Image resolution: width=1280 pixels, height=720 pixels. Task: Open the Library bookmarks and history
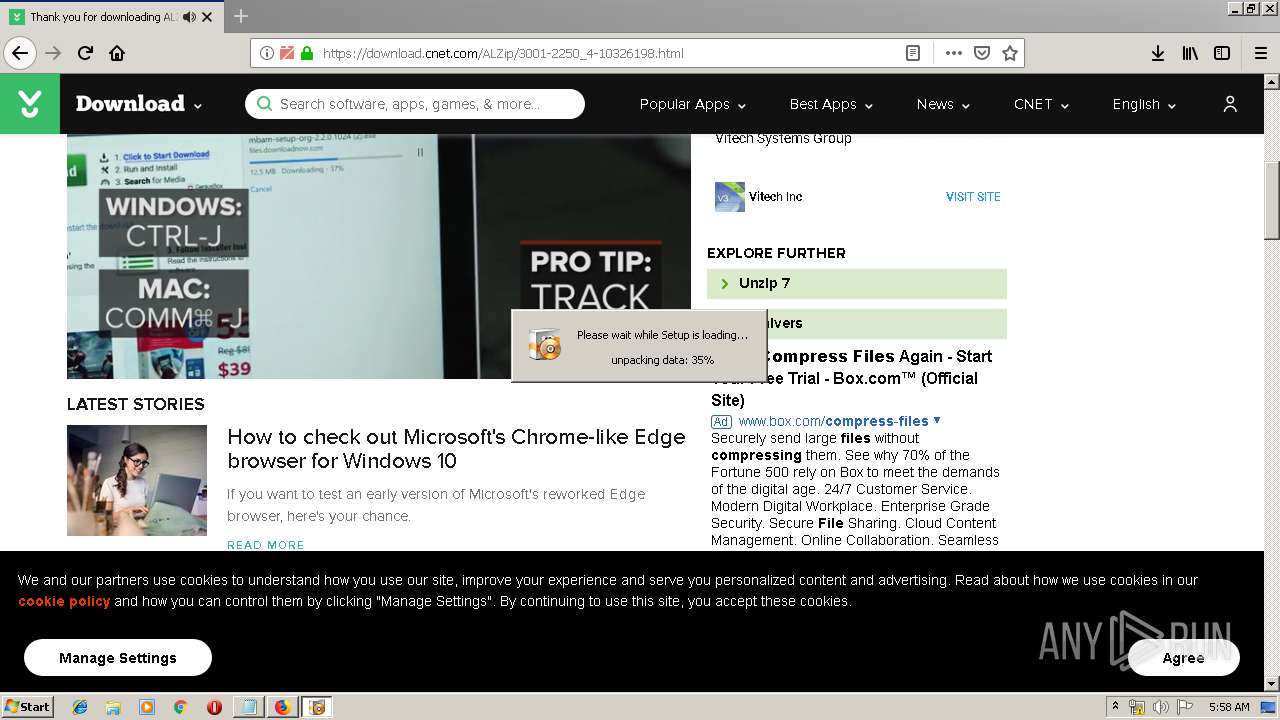click(1190, 53)
